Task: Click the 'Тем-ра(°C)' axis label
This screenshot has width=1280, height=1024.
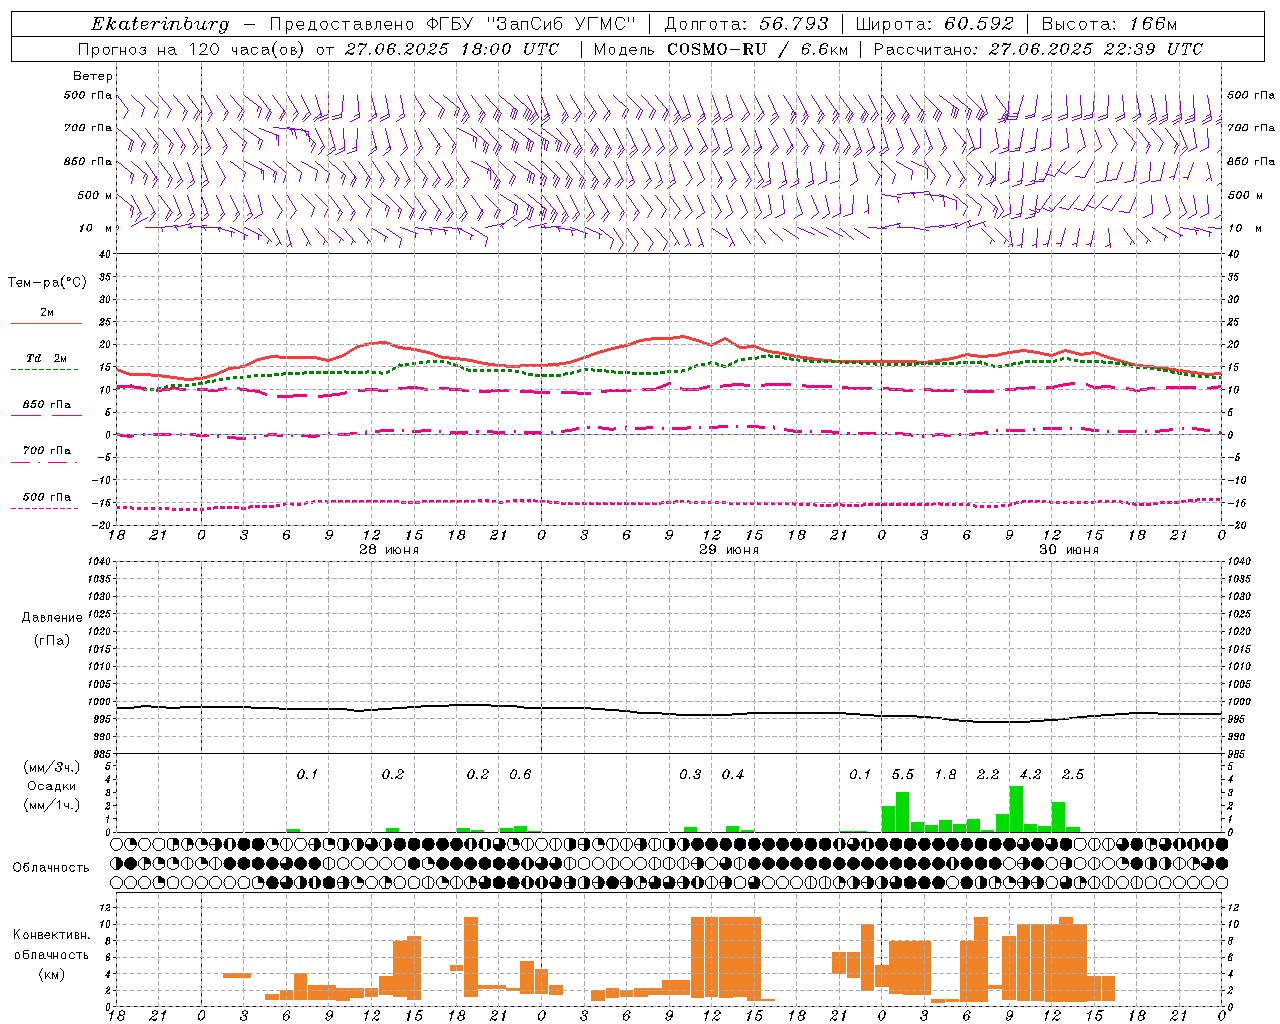Action: click(x=47, y=283)
